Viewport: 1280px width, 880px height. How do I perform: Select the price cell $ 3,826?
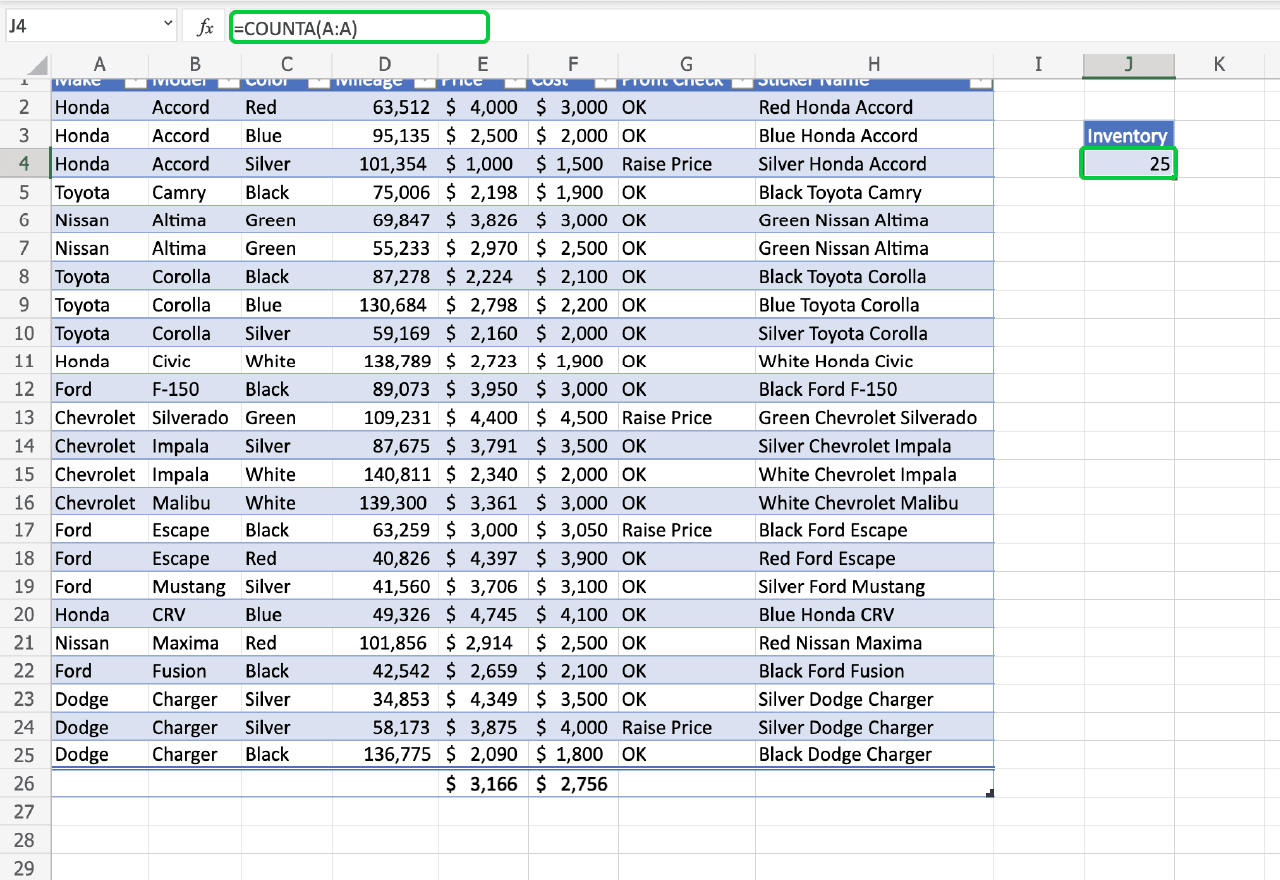(x=483, y=220)
